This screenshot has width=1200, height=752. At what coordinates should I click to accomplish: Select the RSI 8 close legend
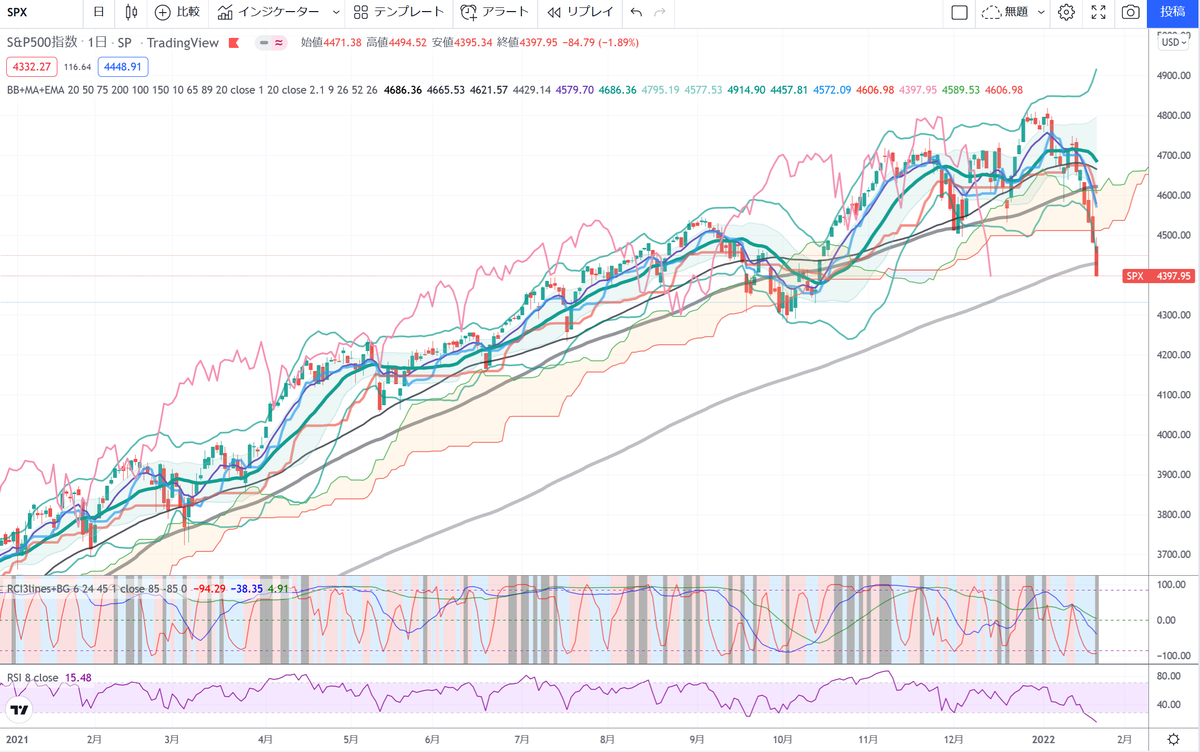coord(33,677)
